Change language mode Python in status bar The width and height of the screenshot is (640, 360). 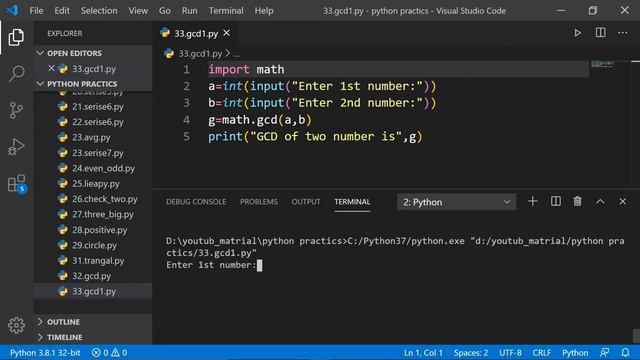point(575,353)
